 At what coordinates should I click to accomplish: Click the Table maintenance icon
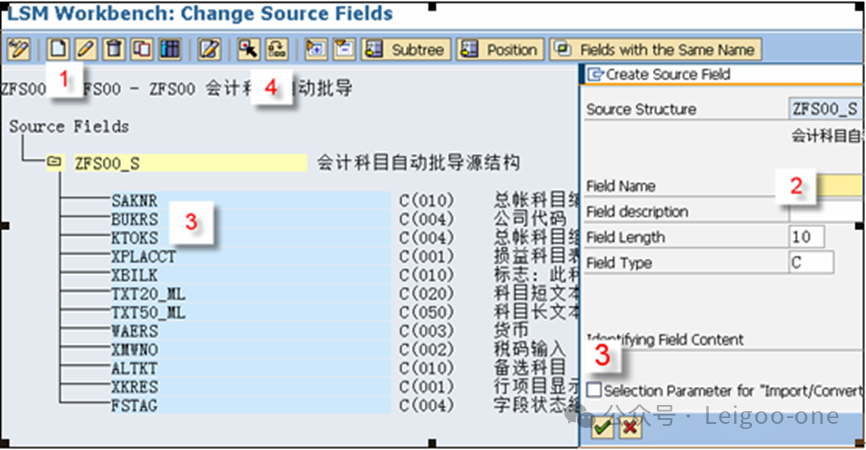[168, 49]
